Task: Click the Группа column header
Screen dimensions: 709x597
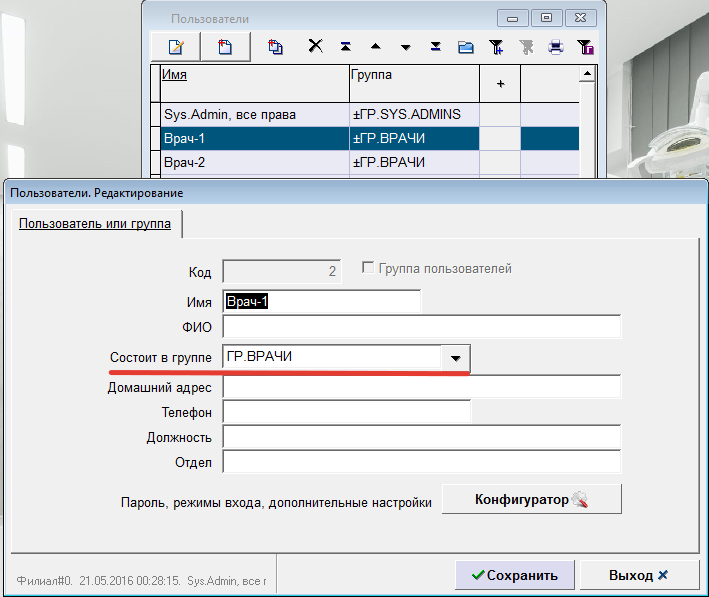Action: (x=414, y=83)
